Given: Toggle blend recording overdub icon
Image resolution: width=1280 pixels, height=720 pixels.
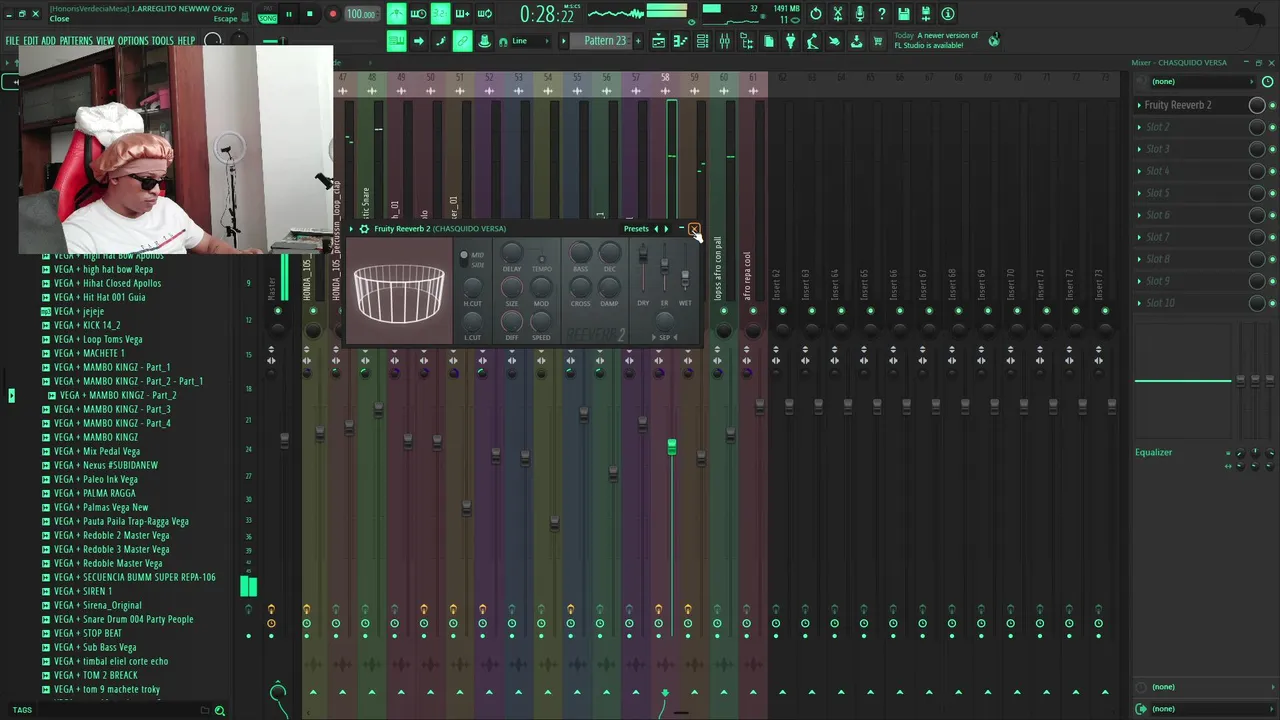Looking at the screenshot, I should pos(462,14).
